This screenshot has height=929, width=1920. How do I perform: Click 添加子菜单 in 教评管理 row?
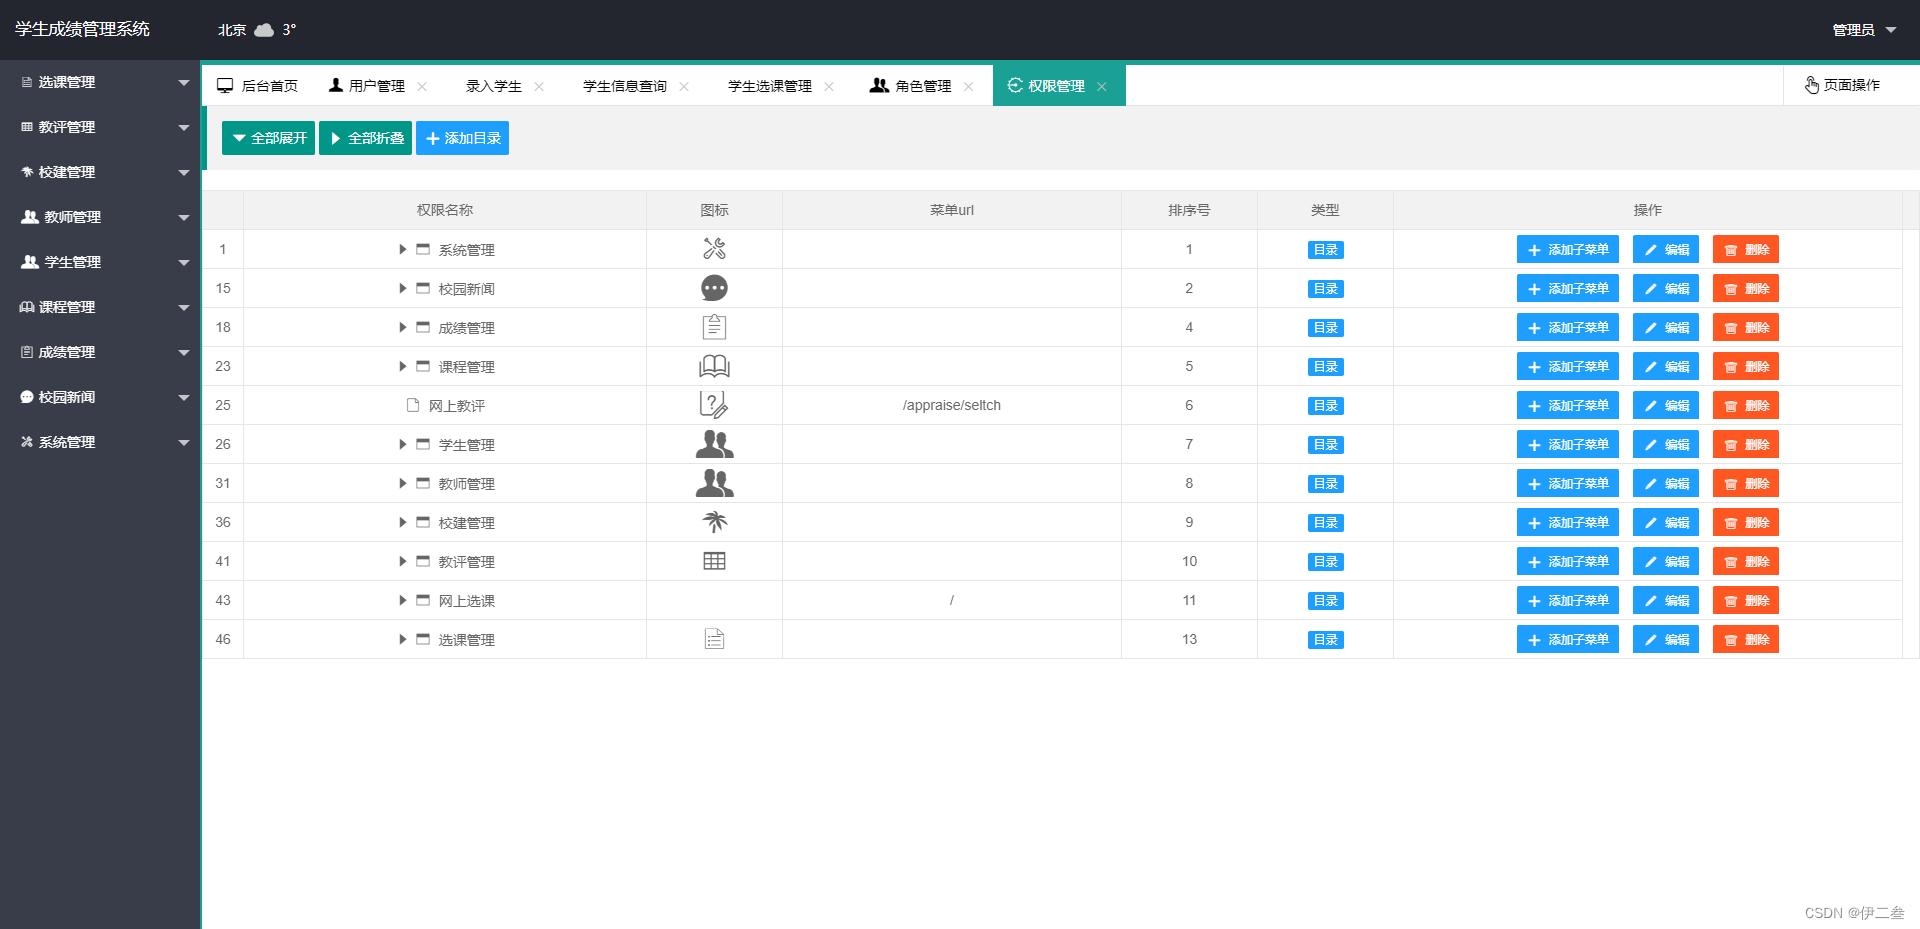coord(1567,561)
